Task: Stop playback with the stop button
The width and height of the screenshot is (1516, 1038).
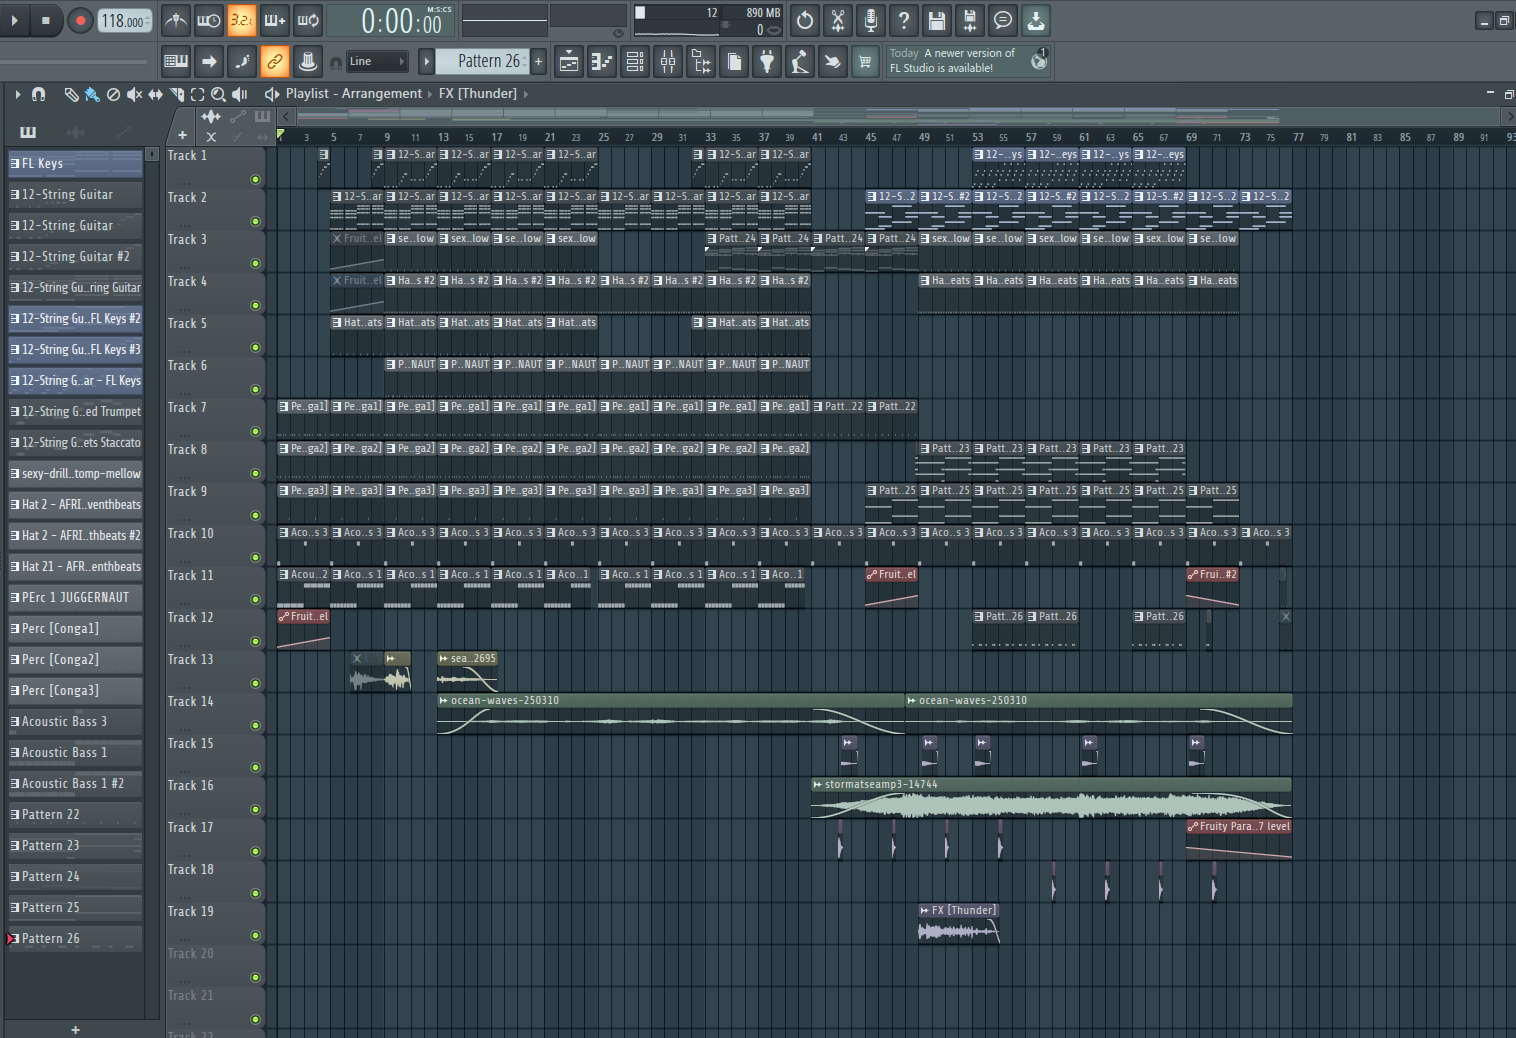Action: click(x=46, y=20)
